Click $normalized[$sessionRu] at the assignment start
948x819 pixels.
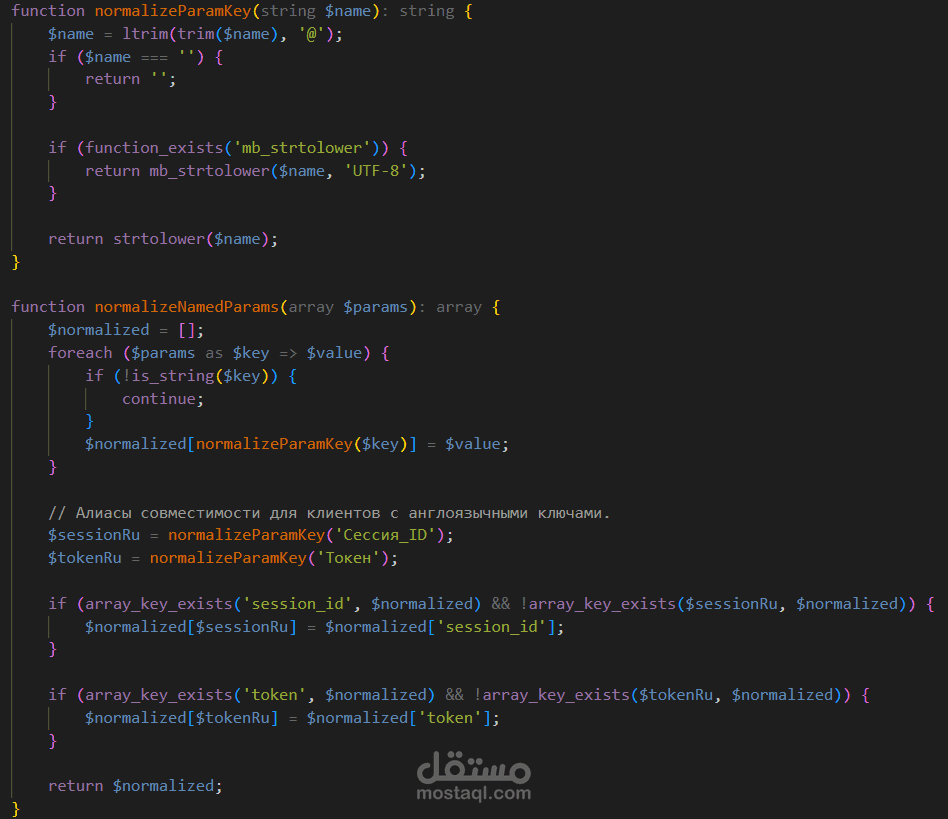coord(191,627)
